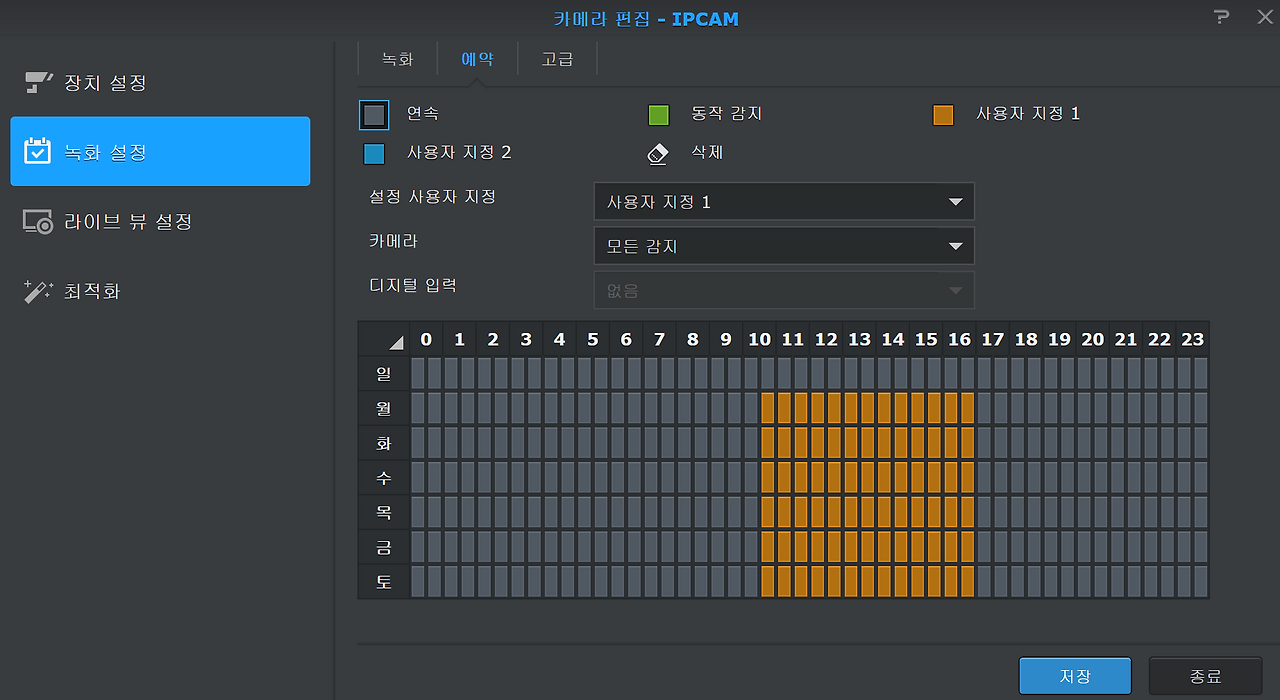Select the 라이브 뷰 설정 sidebar icon
The image size is (1280, 700).
38,221
